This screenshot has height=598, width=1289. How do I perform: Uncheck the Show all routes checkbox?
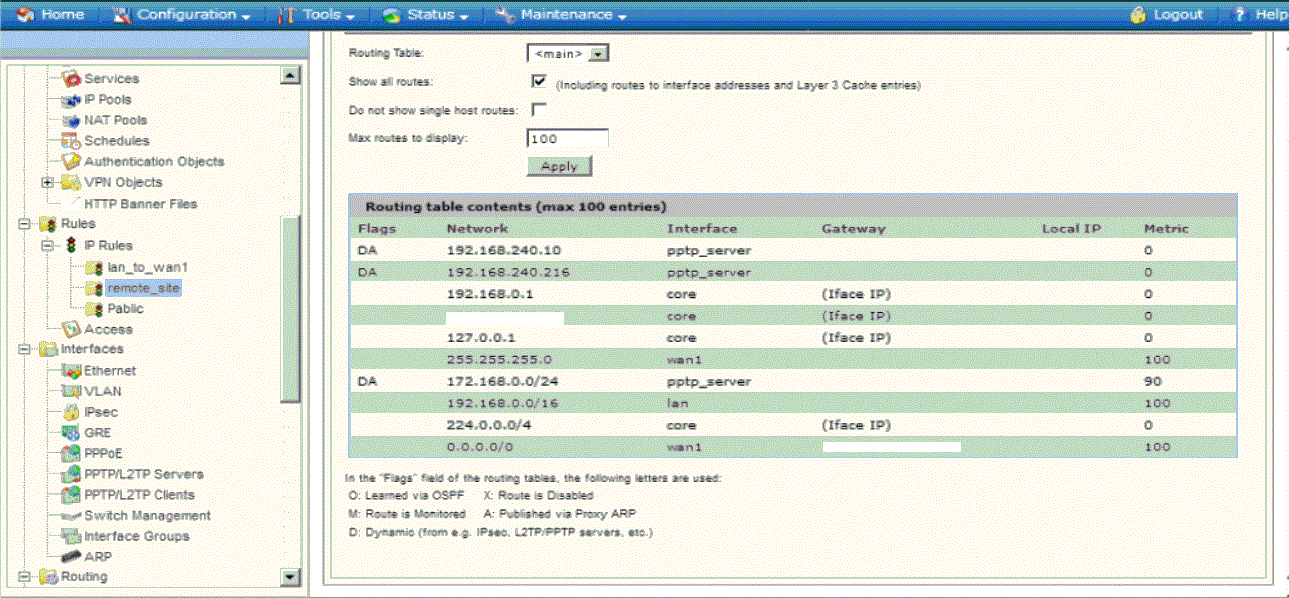click(x=539, y=81)
